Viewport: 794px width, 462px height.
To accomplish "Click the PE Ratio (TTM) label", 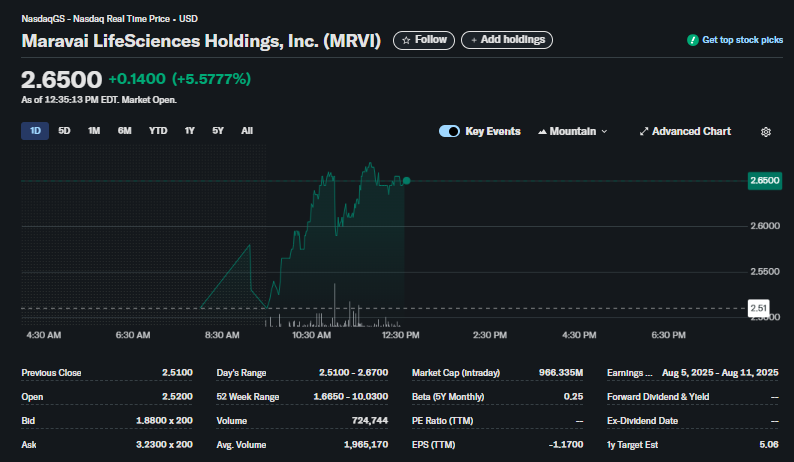I will point(442,420).
